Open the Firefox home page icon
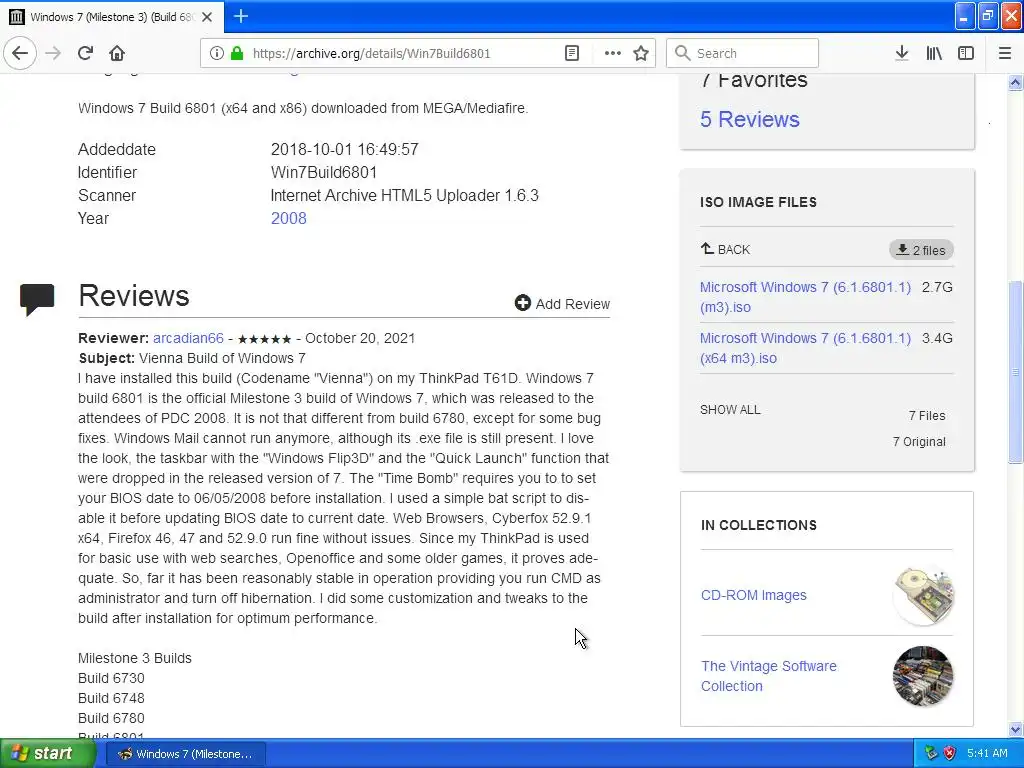This screenshot has width=1024, height=768. [x=117, y=53]
